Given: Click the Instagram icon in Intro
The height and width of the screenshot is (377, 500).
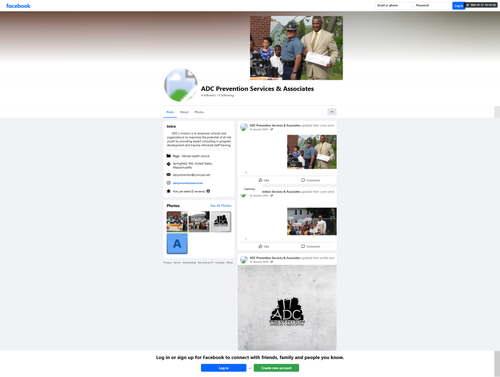Looking at the screenshot, I should pyautogui.click(x=169, y=183).
